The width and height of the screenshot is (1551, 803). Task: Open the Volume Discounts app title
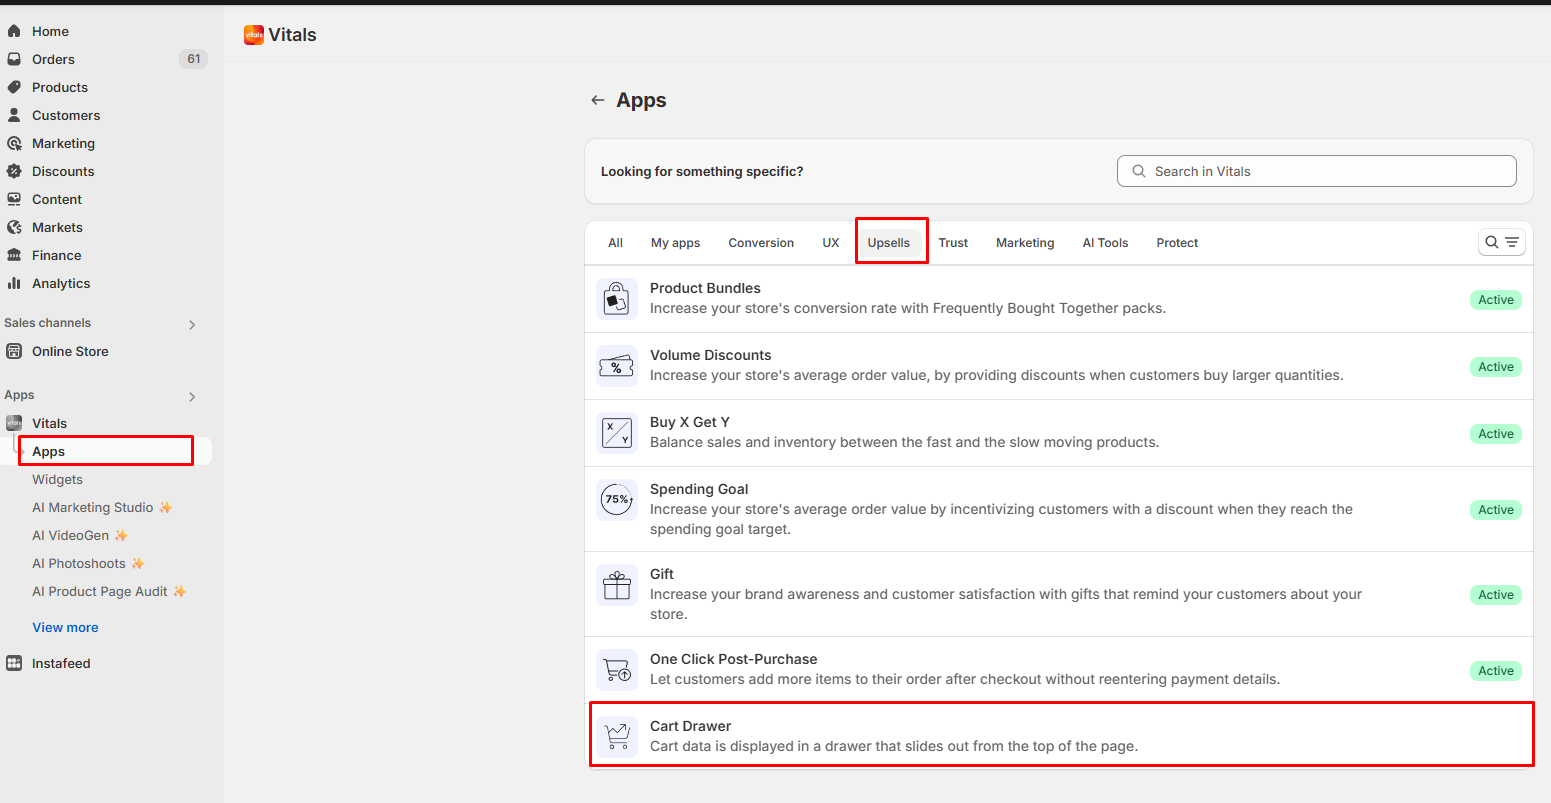point(710,355)
